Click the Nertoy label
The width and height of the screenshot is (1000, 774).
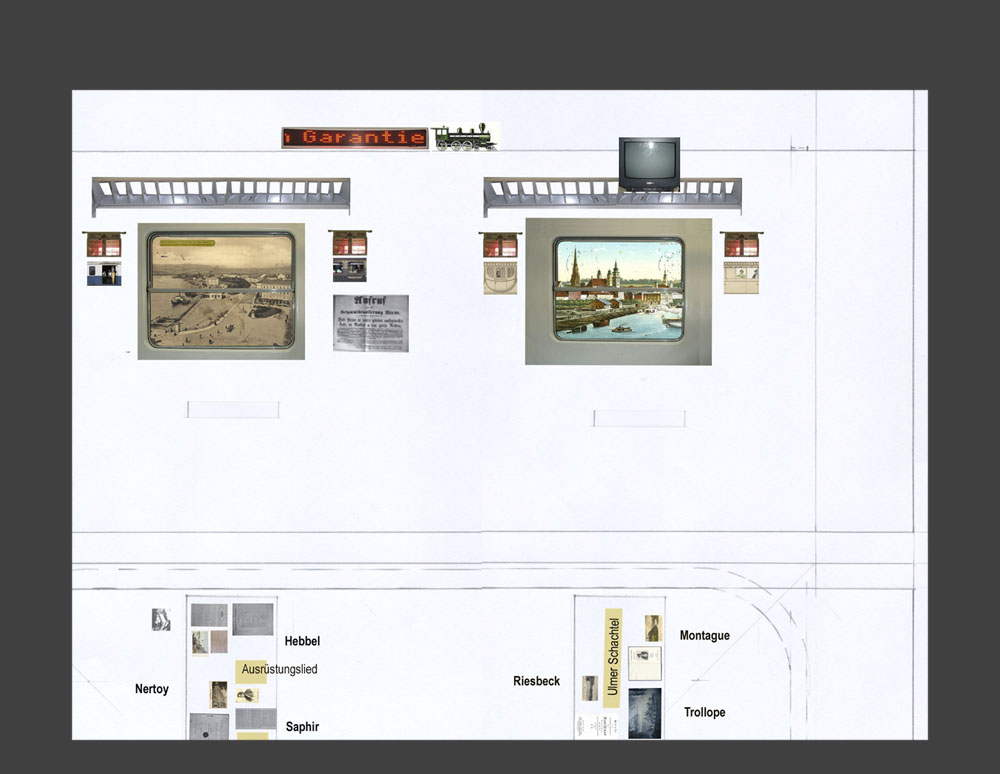152,689
